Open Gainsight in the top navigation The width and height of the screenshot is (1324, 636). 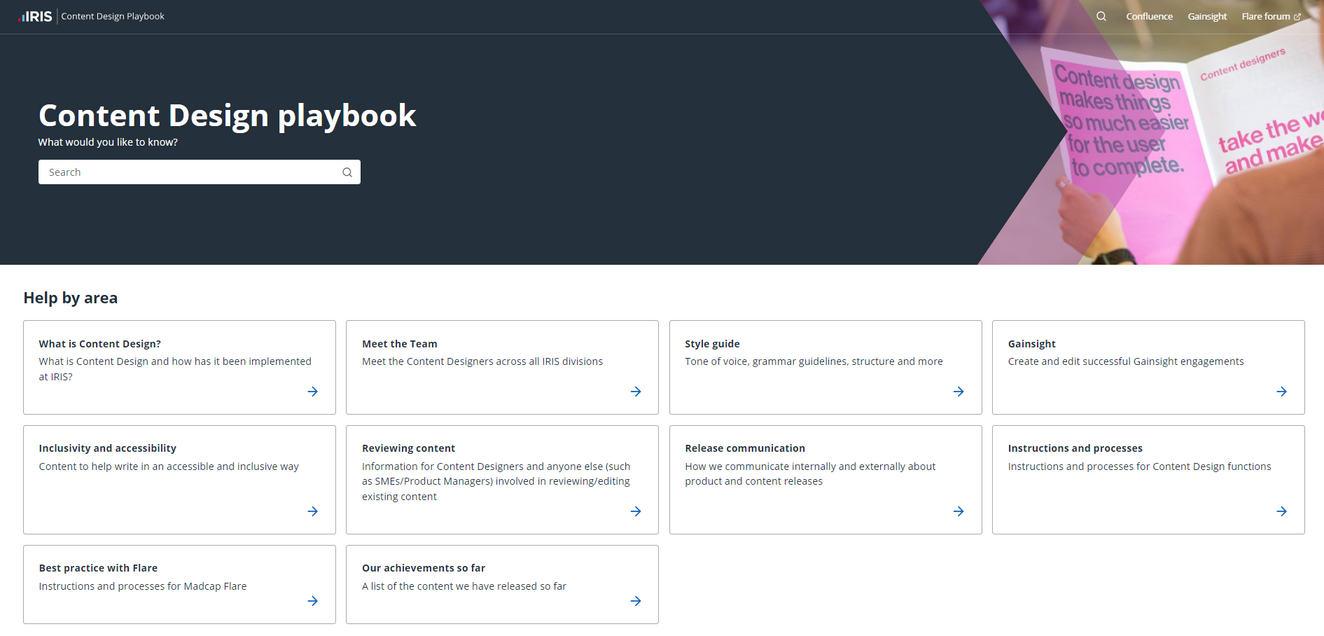pos(1207,16)
